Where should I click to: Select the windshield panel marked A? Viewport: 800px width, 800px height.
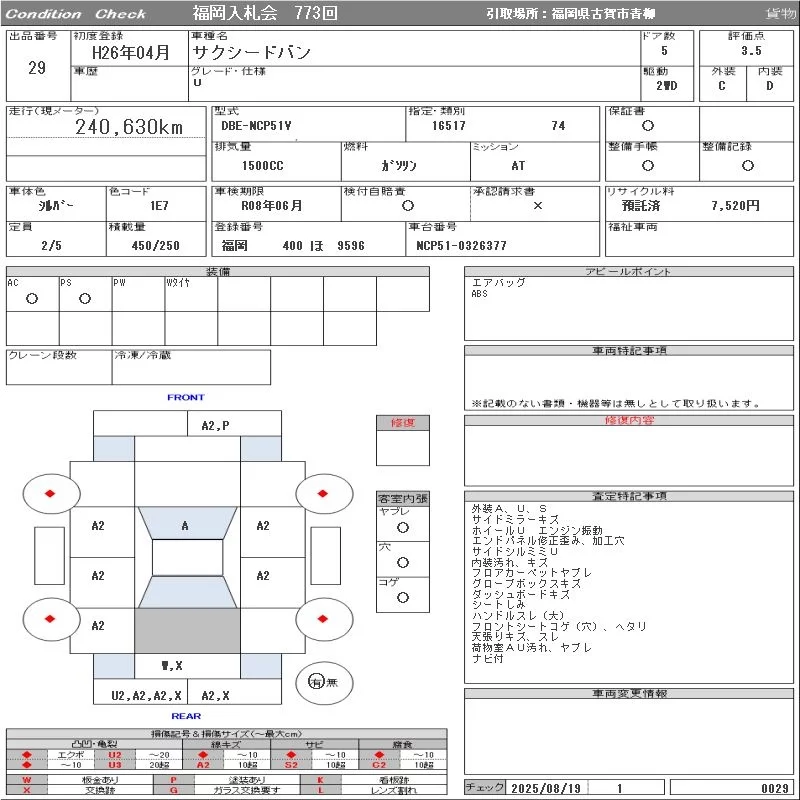187,523
